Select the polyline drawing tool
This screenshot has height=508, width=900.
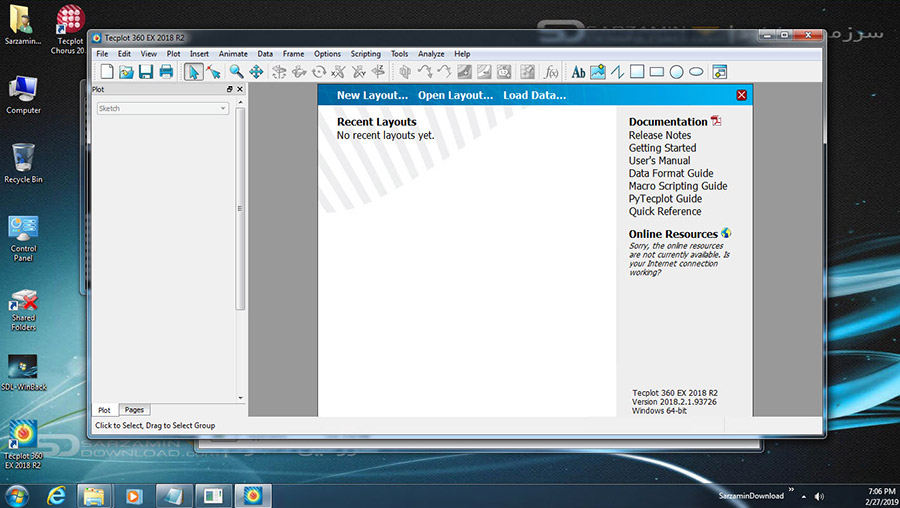(618, 72)
